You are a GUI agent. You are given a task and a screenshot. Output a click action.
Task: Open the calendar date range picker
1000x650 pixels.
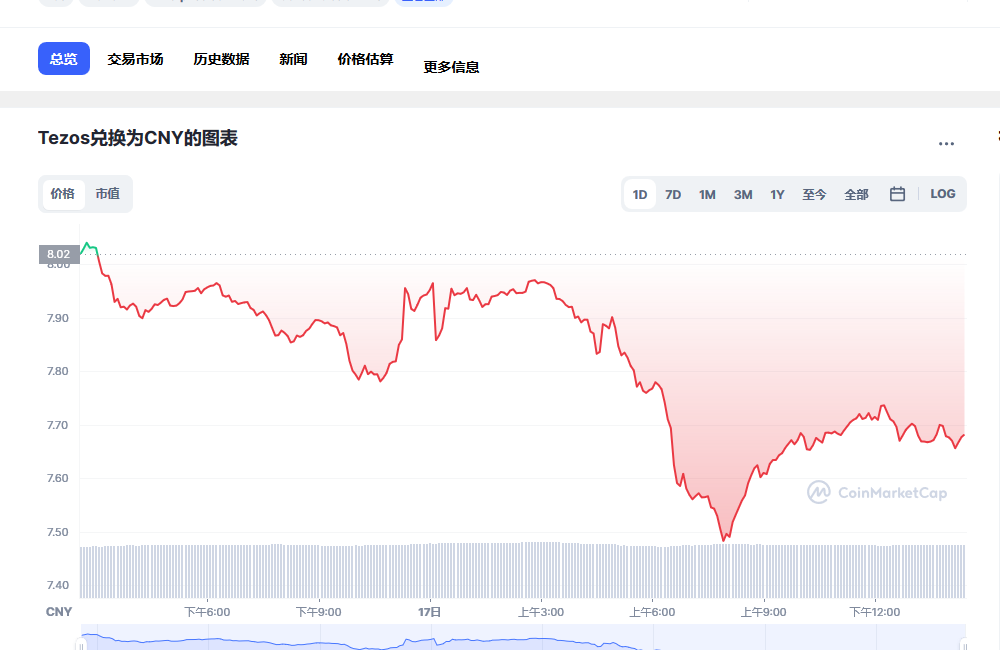coord(897,194)
